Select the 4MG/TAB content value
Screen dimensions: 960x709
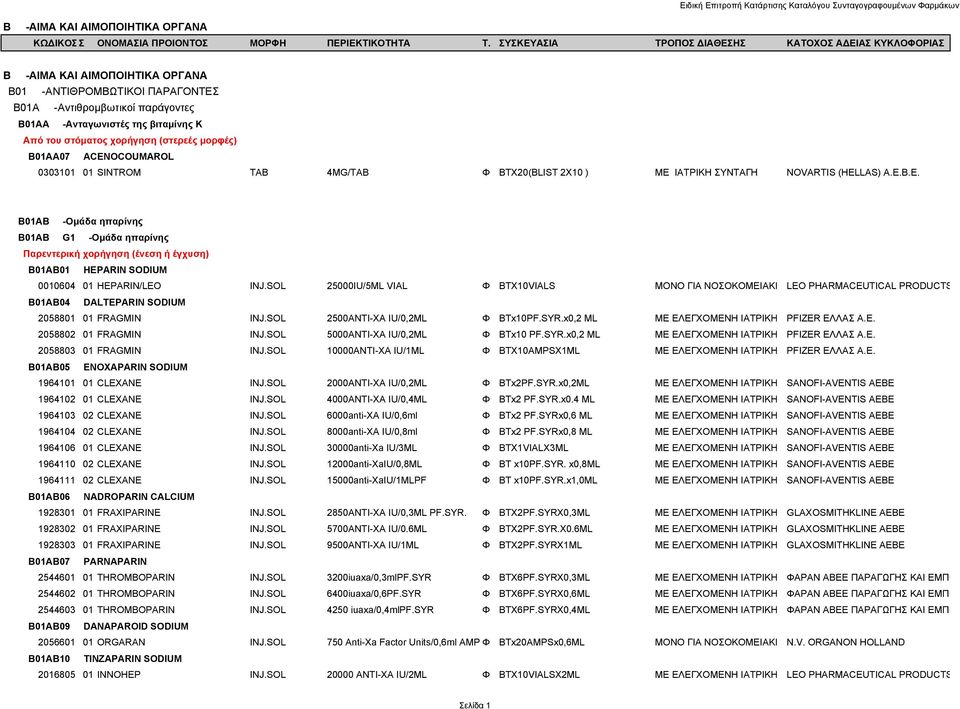(348, 173)
